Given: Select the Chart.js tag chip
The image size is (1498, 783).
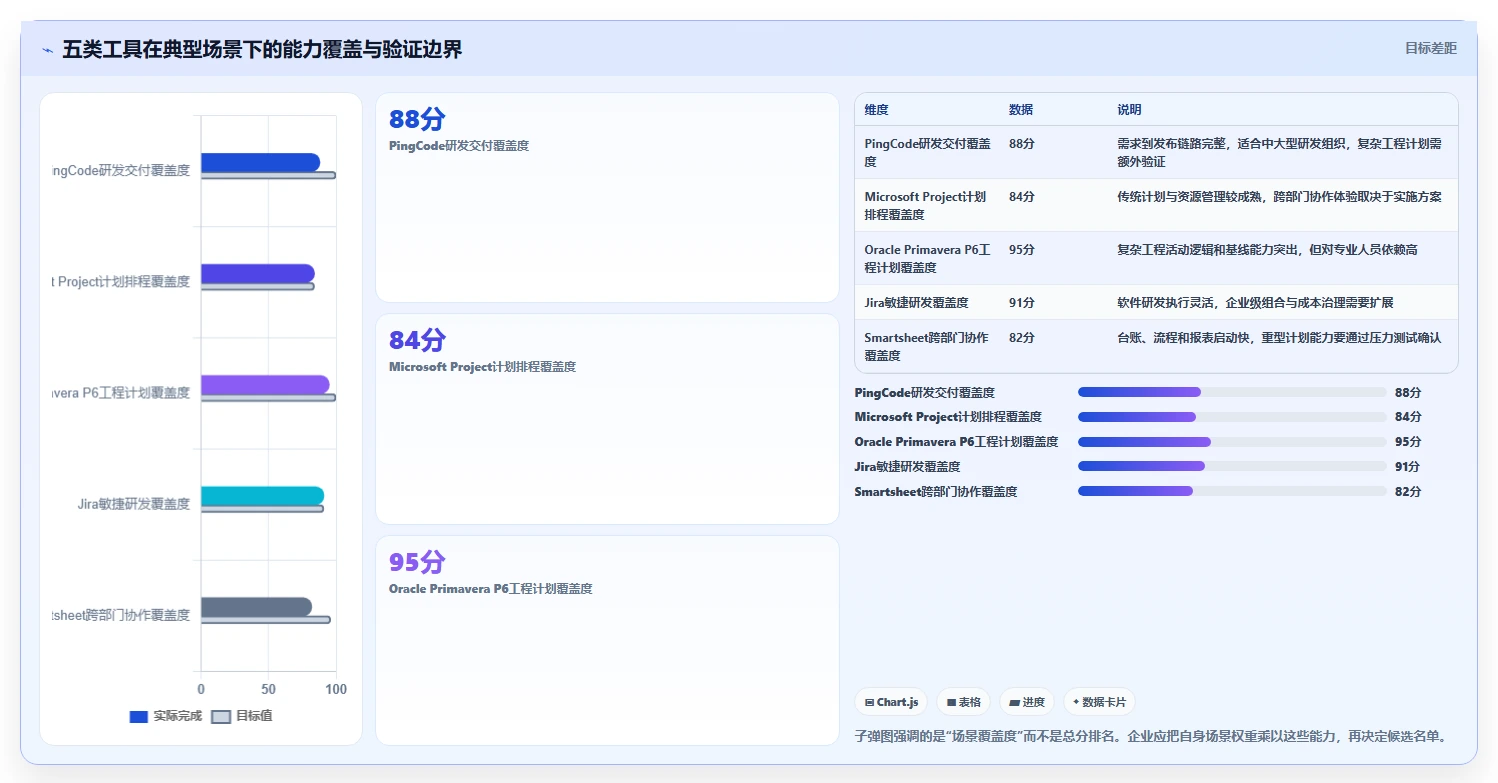Looking at the screenshot, I should (892, 702).
